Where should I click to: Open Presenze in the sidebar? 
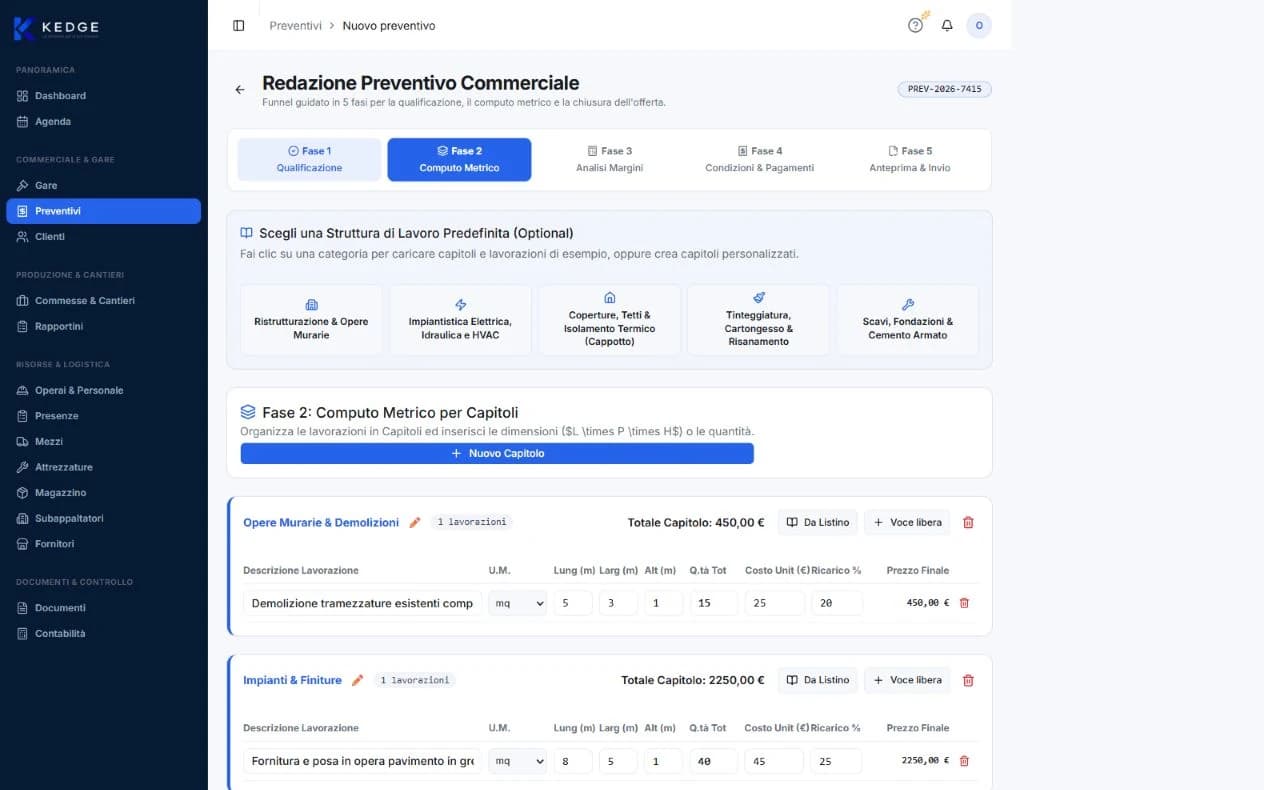pyautogui.click(x=104, y=416)
